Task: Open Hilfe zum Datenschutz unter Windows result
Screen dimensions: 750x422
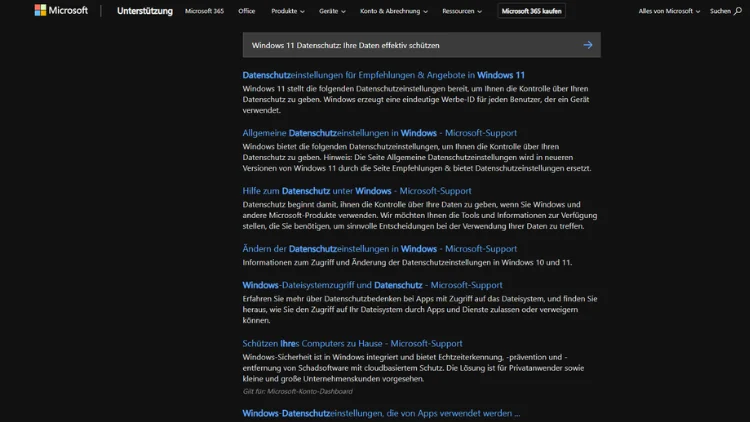Action: 356,190
